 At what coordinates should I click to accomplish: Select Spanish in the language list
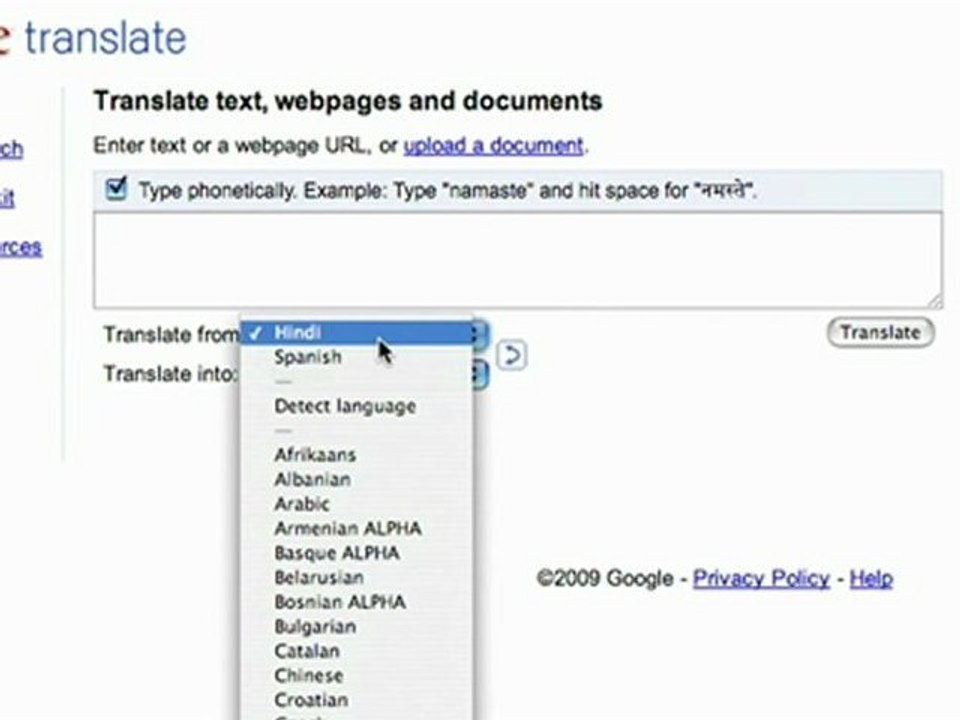pyautogui.click(x=357, y=357)
